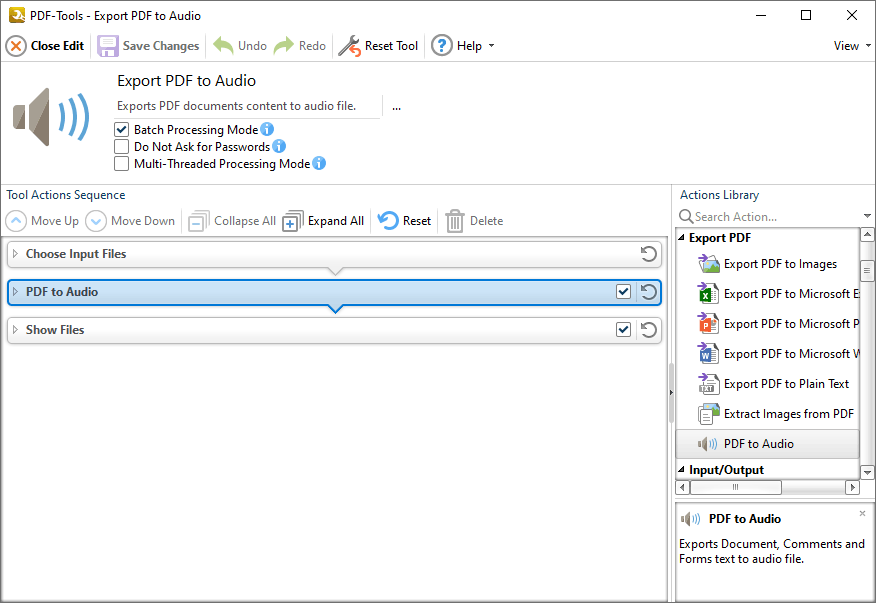Screen dimensions: 876x603
Task: Click the horizontal scrollbar thumb in Actions Library
Action: click(x=736, y=487)
